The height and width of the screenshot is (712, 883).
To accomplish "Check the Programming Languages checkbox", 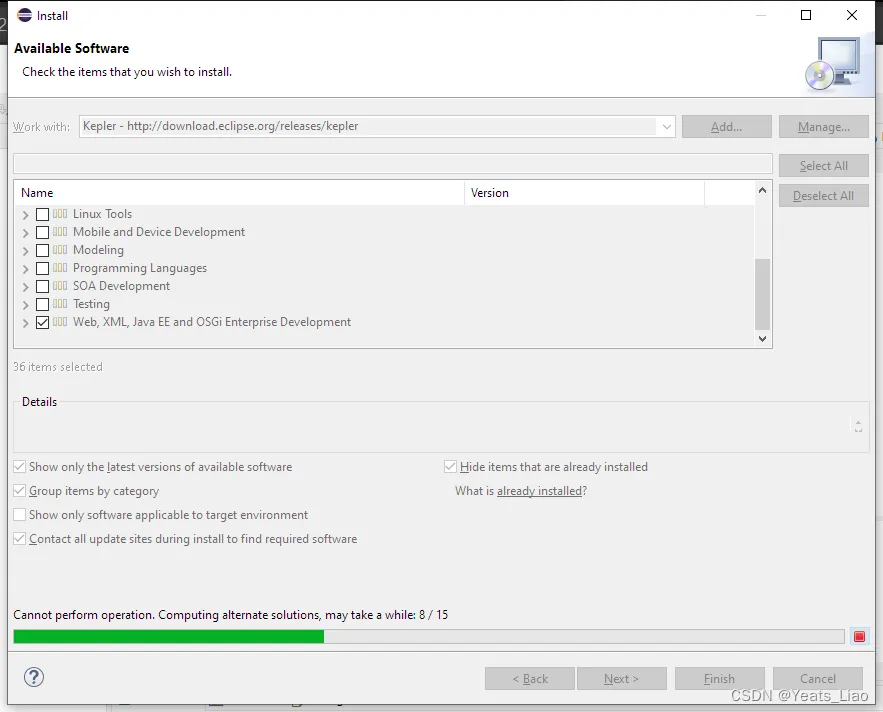I will click(x=42, y=268).
